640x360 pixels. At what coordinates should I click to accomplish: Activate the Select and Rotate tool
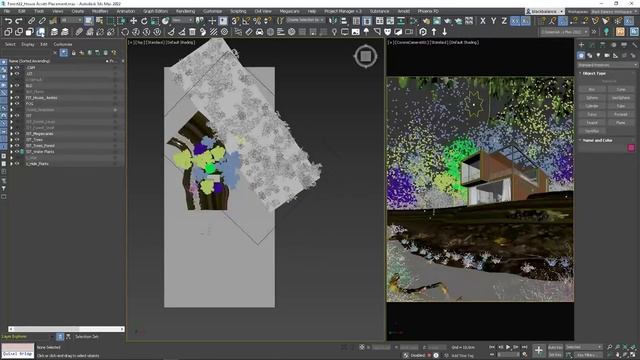coord(144,20)
